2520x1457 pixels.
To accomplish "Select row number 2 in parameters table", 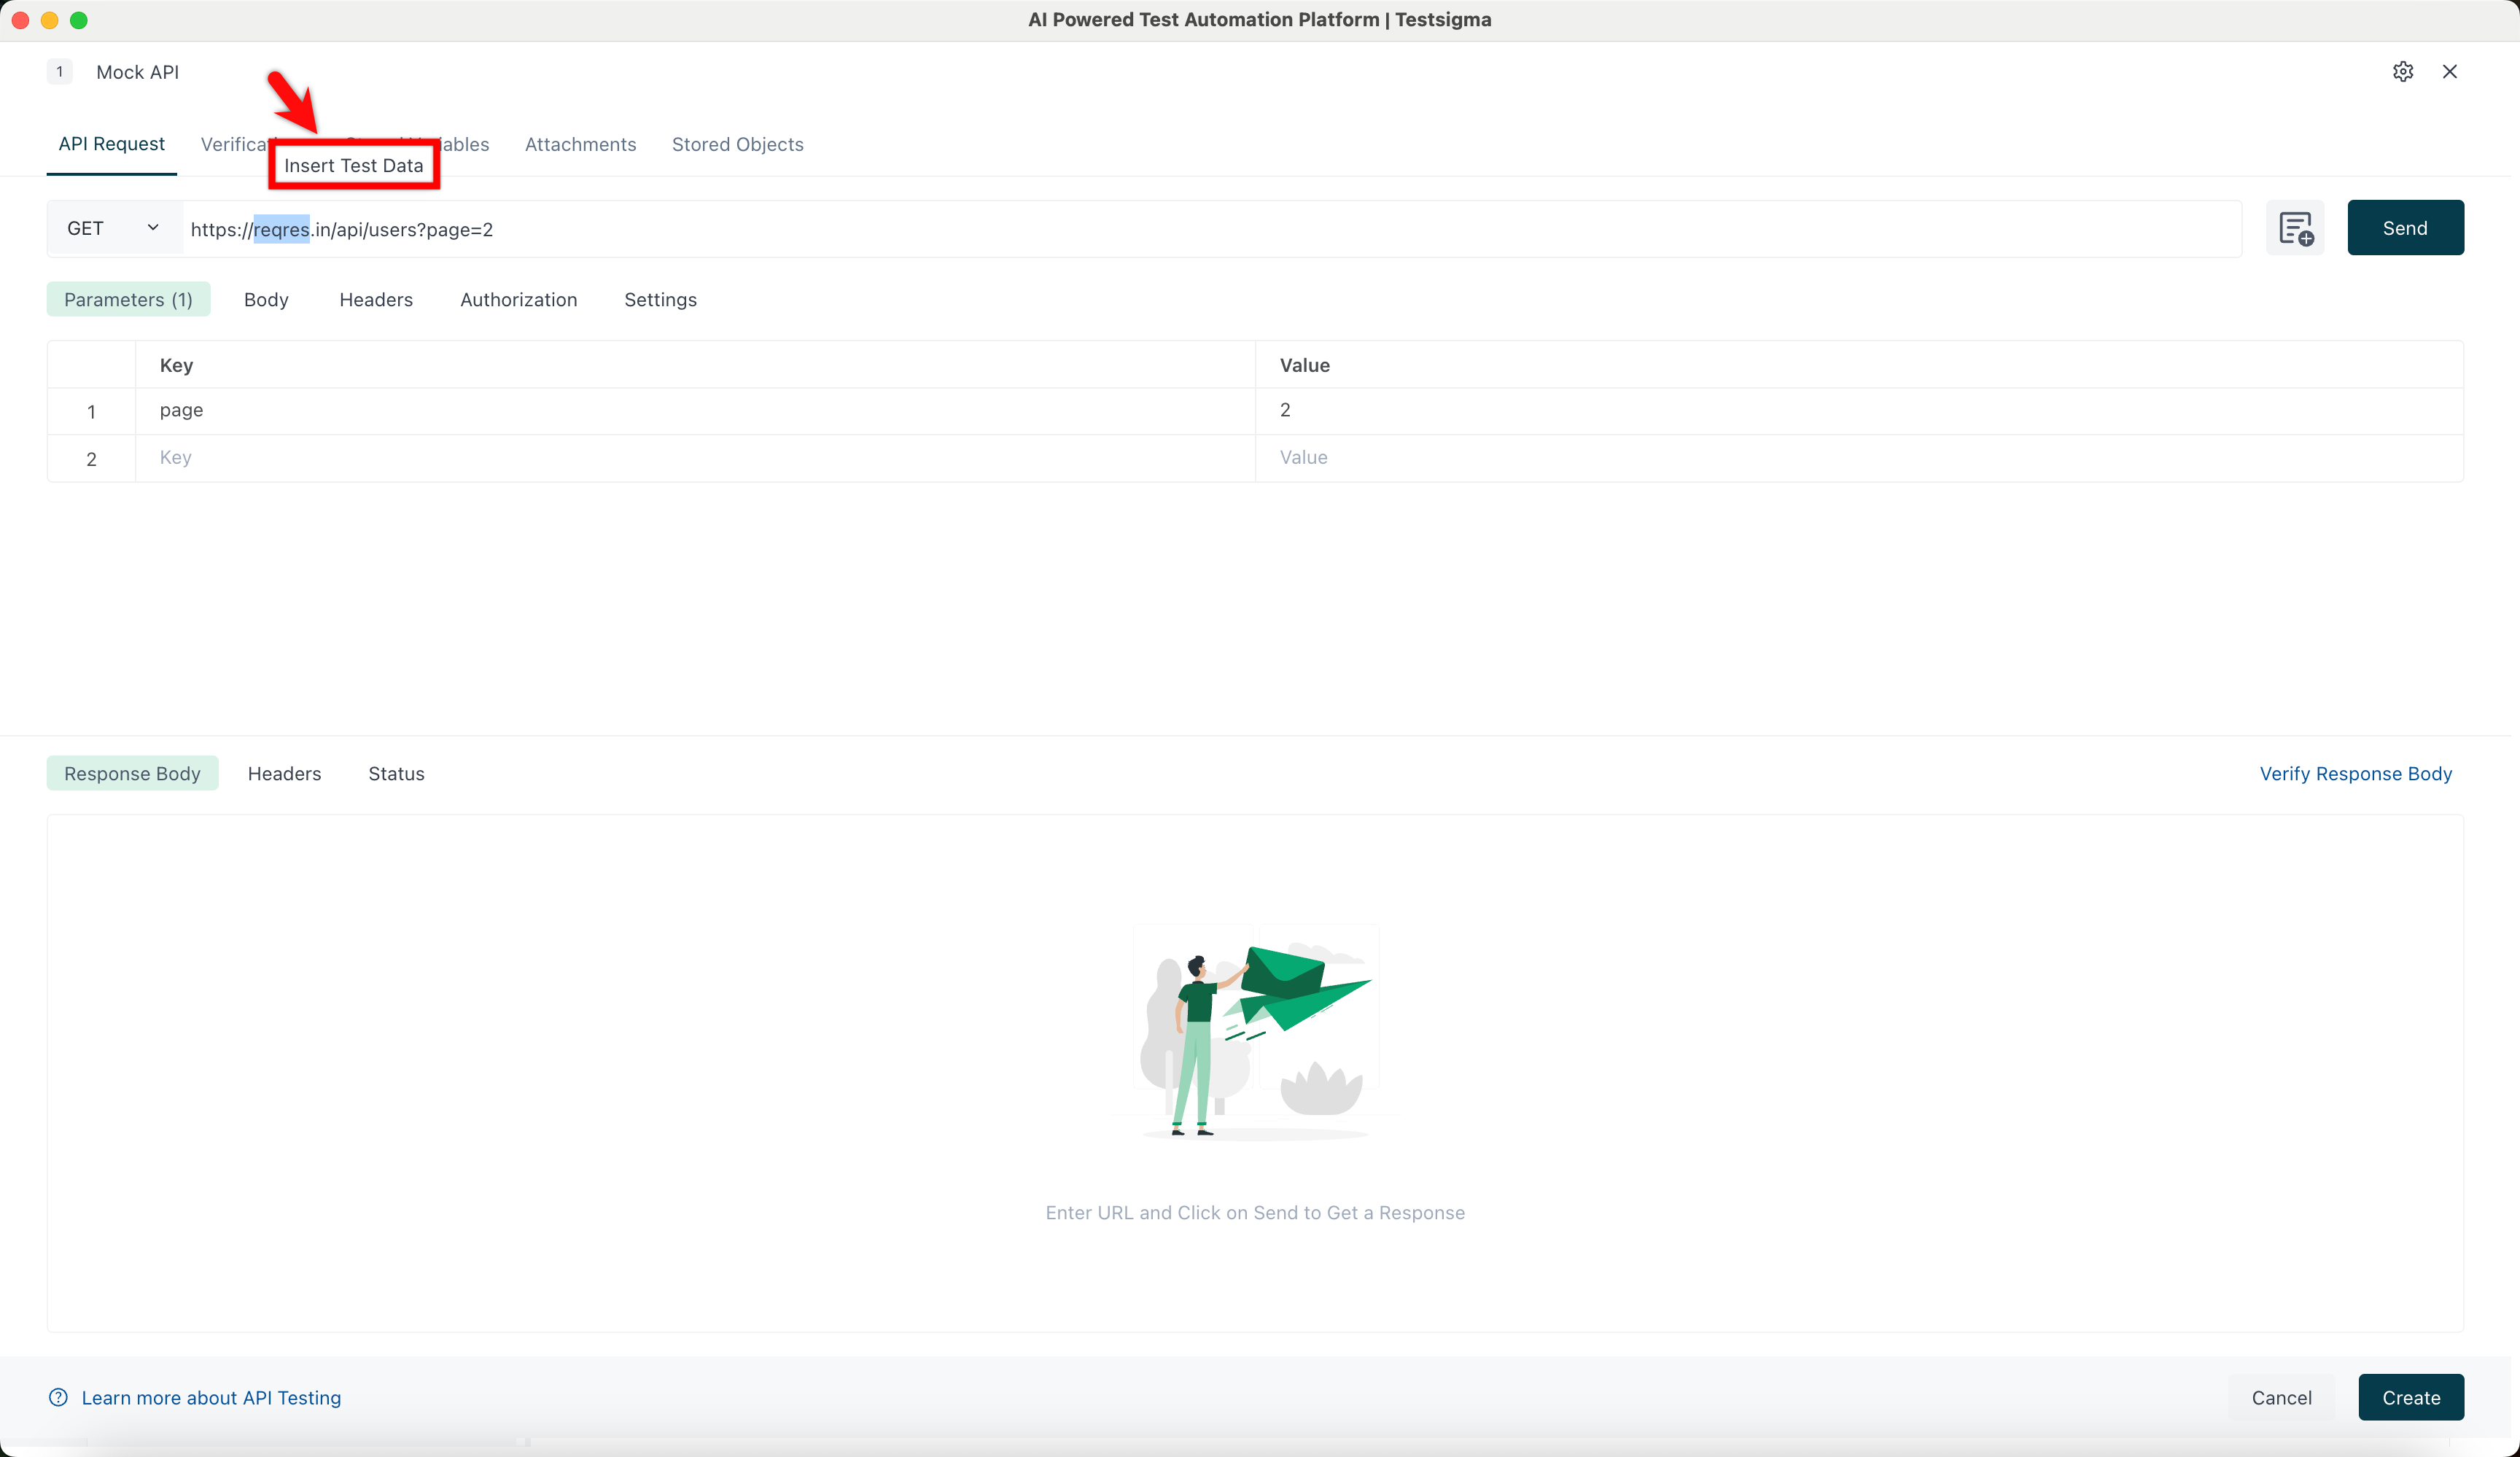I will tap(91, 458).
